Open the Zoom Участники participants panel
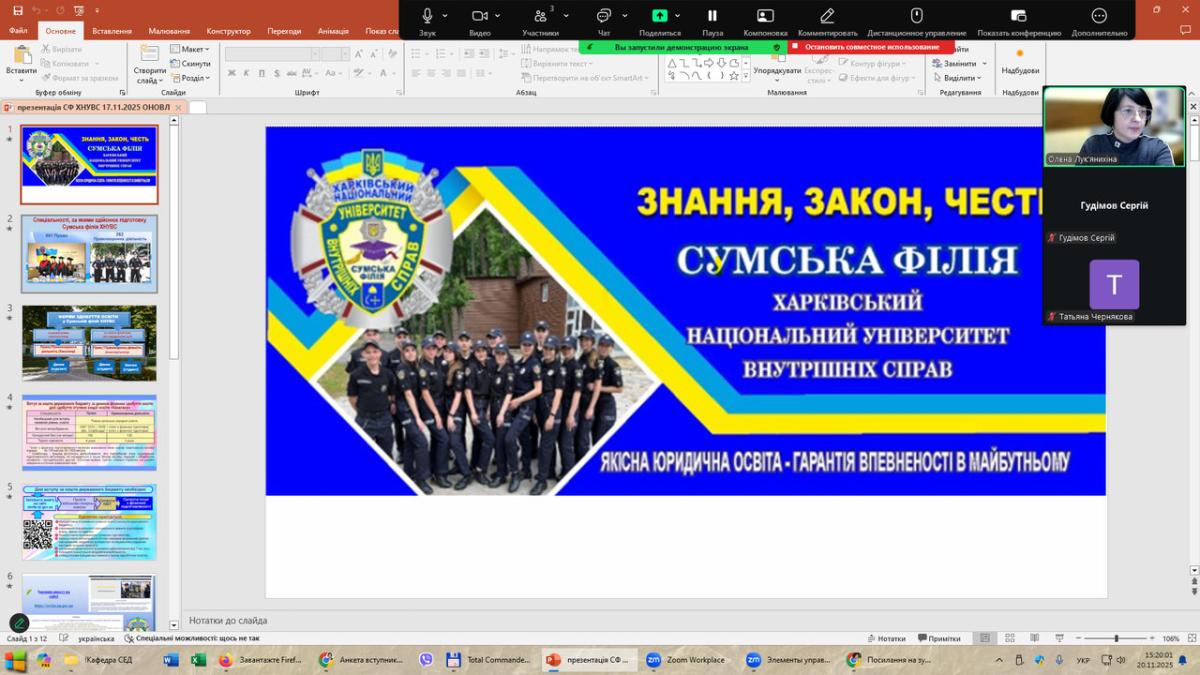The height and width of the screenshot is (675, 1200). pyautogui.click(x=540, y=15)
